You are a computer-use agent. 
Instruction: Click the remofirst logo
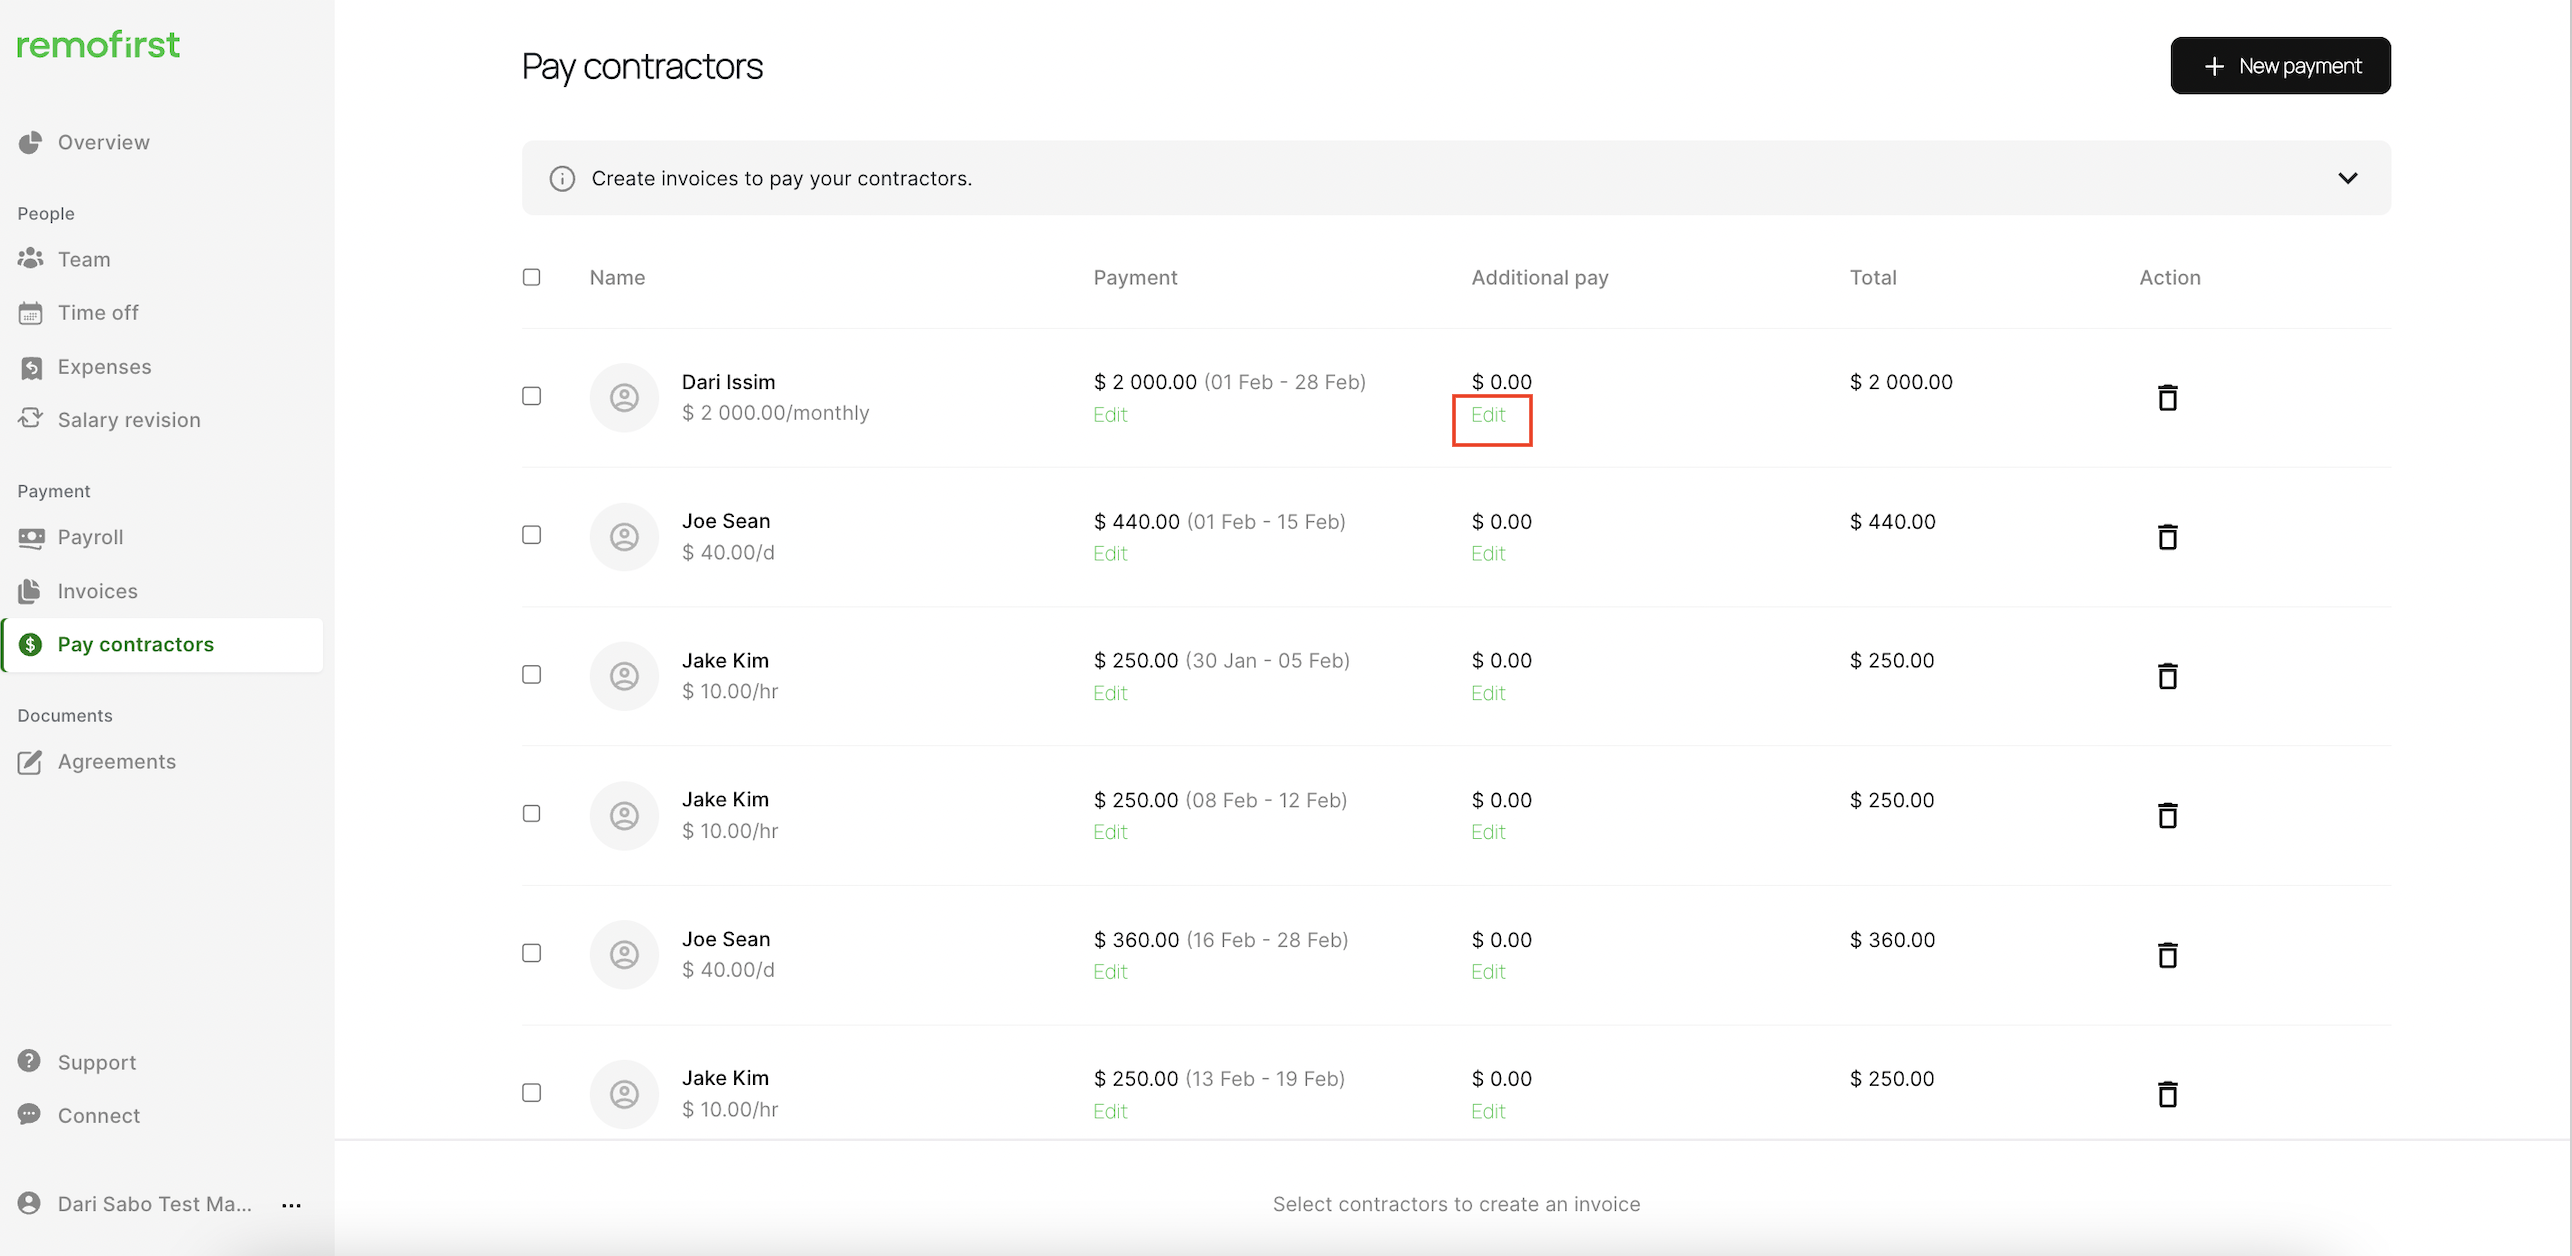click(98, 45)
